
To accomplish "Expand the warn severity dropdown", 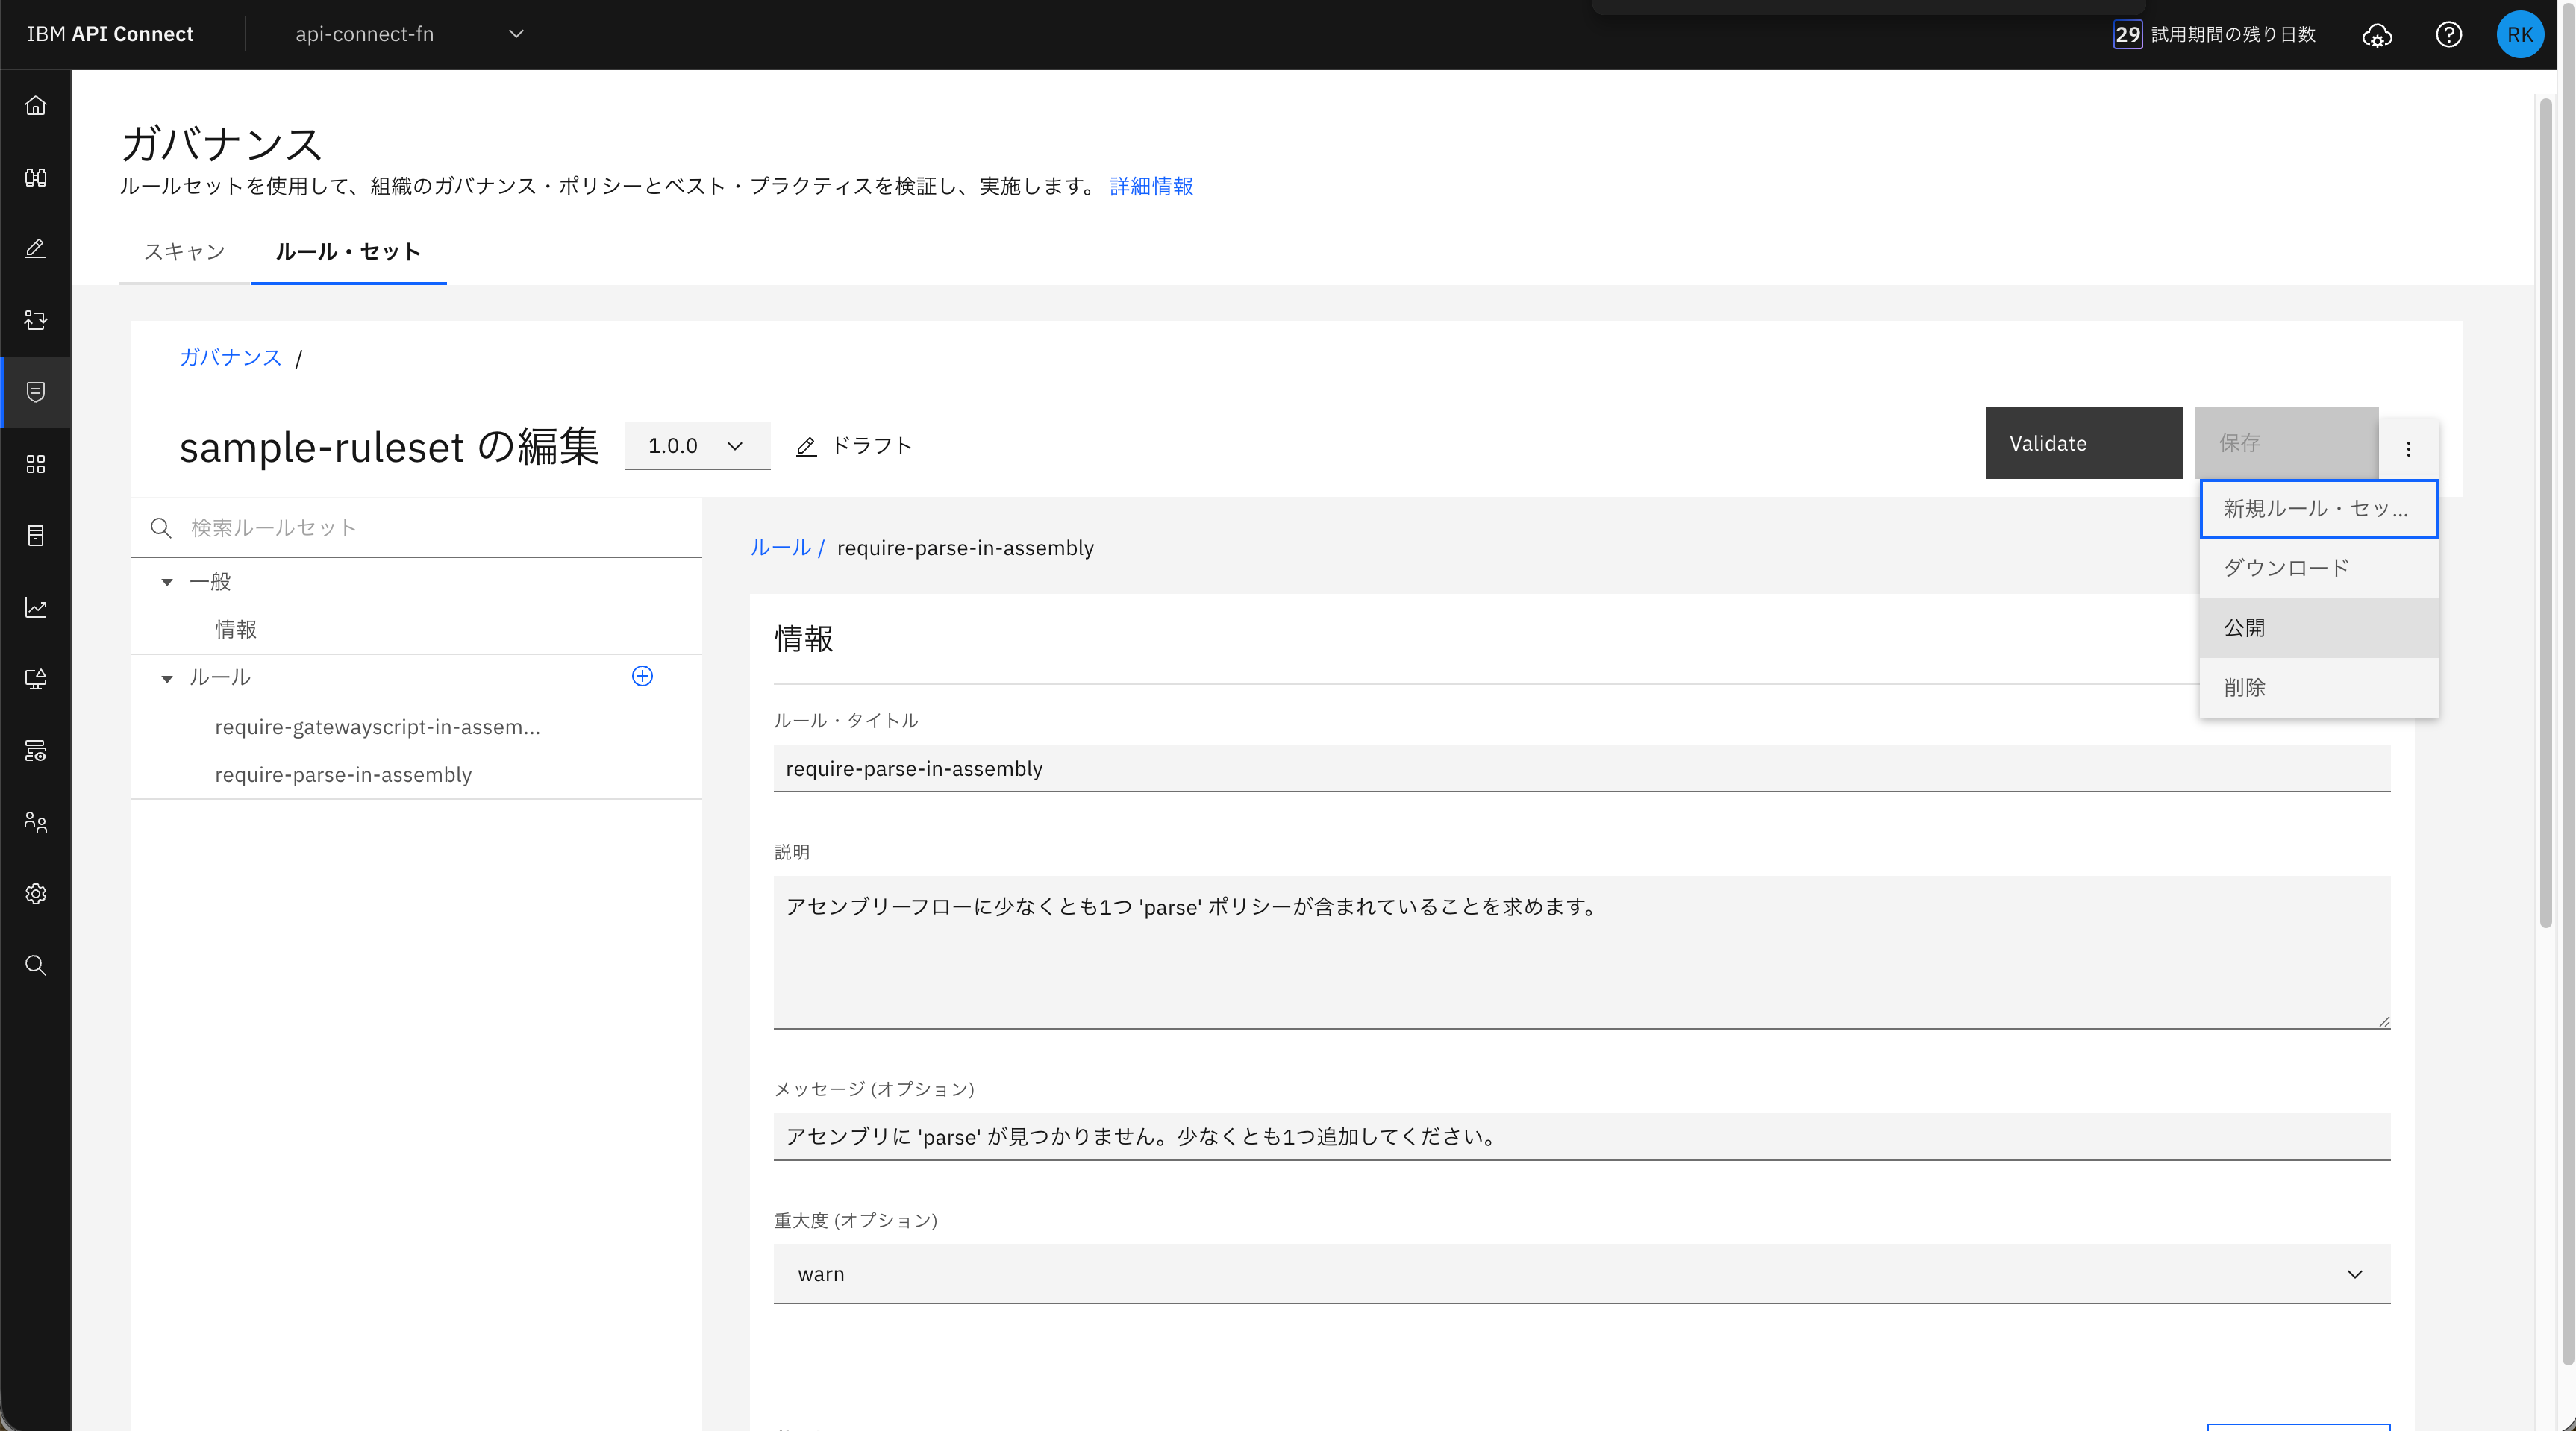I will (1581, 1273).
